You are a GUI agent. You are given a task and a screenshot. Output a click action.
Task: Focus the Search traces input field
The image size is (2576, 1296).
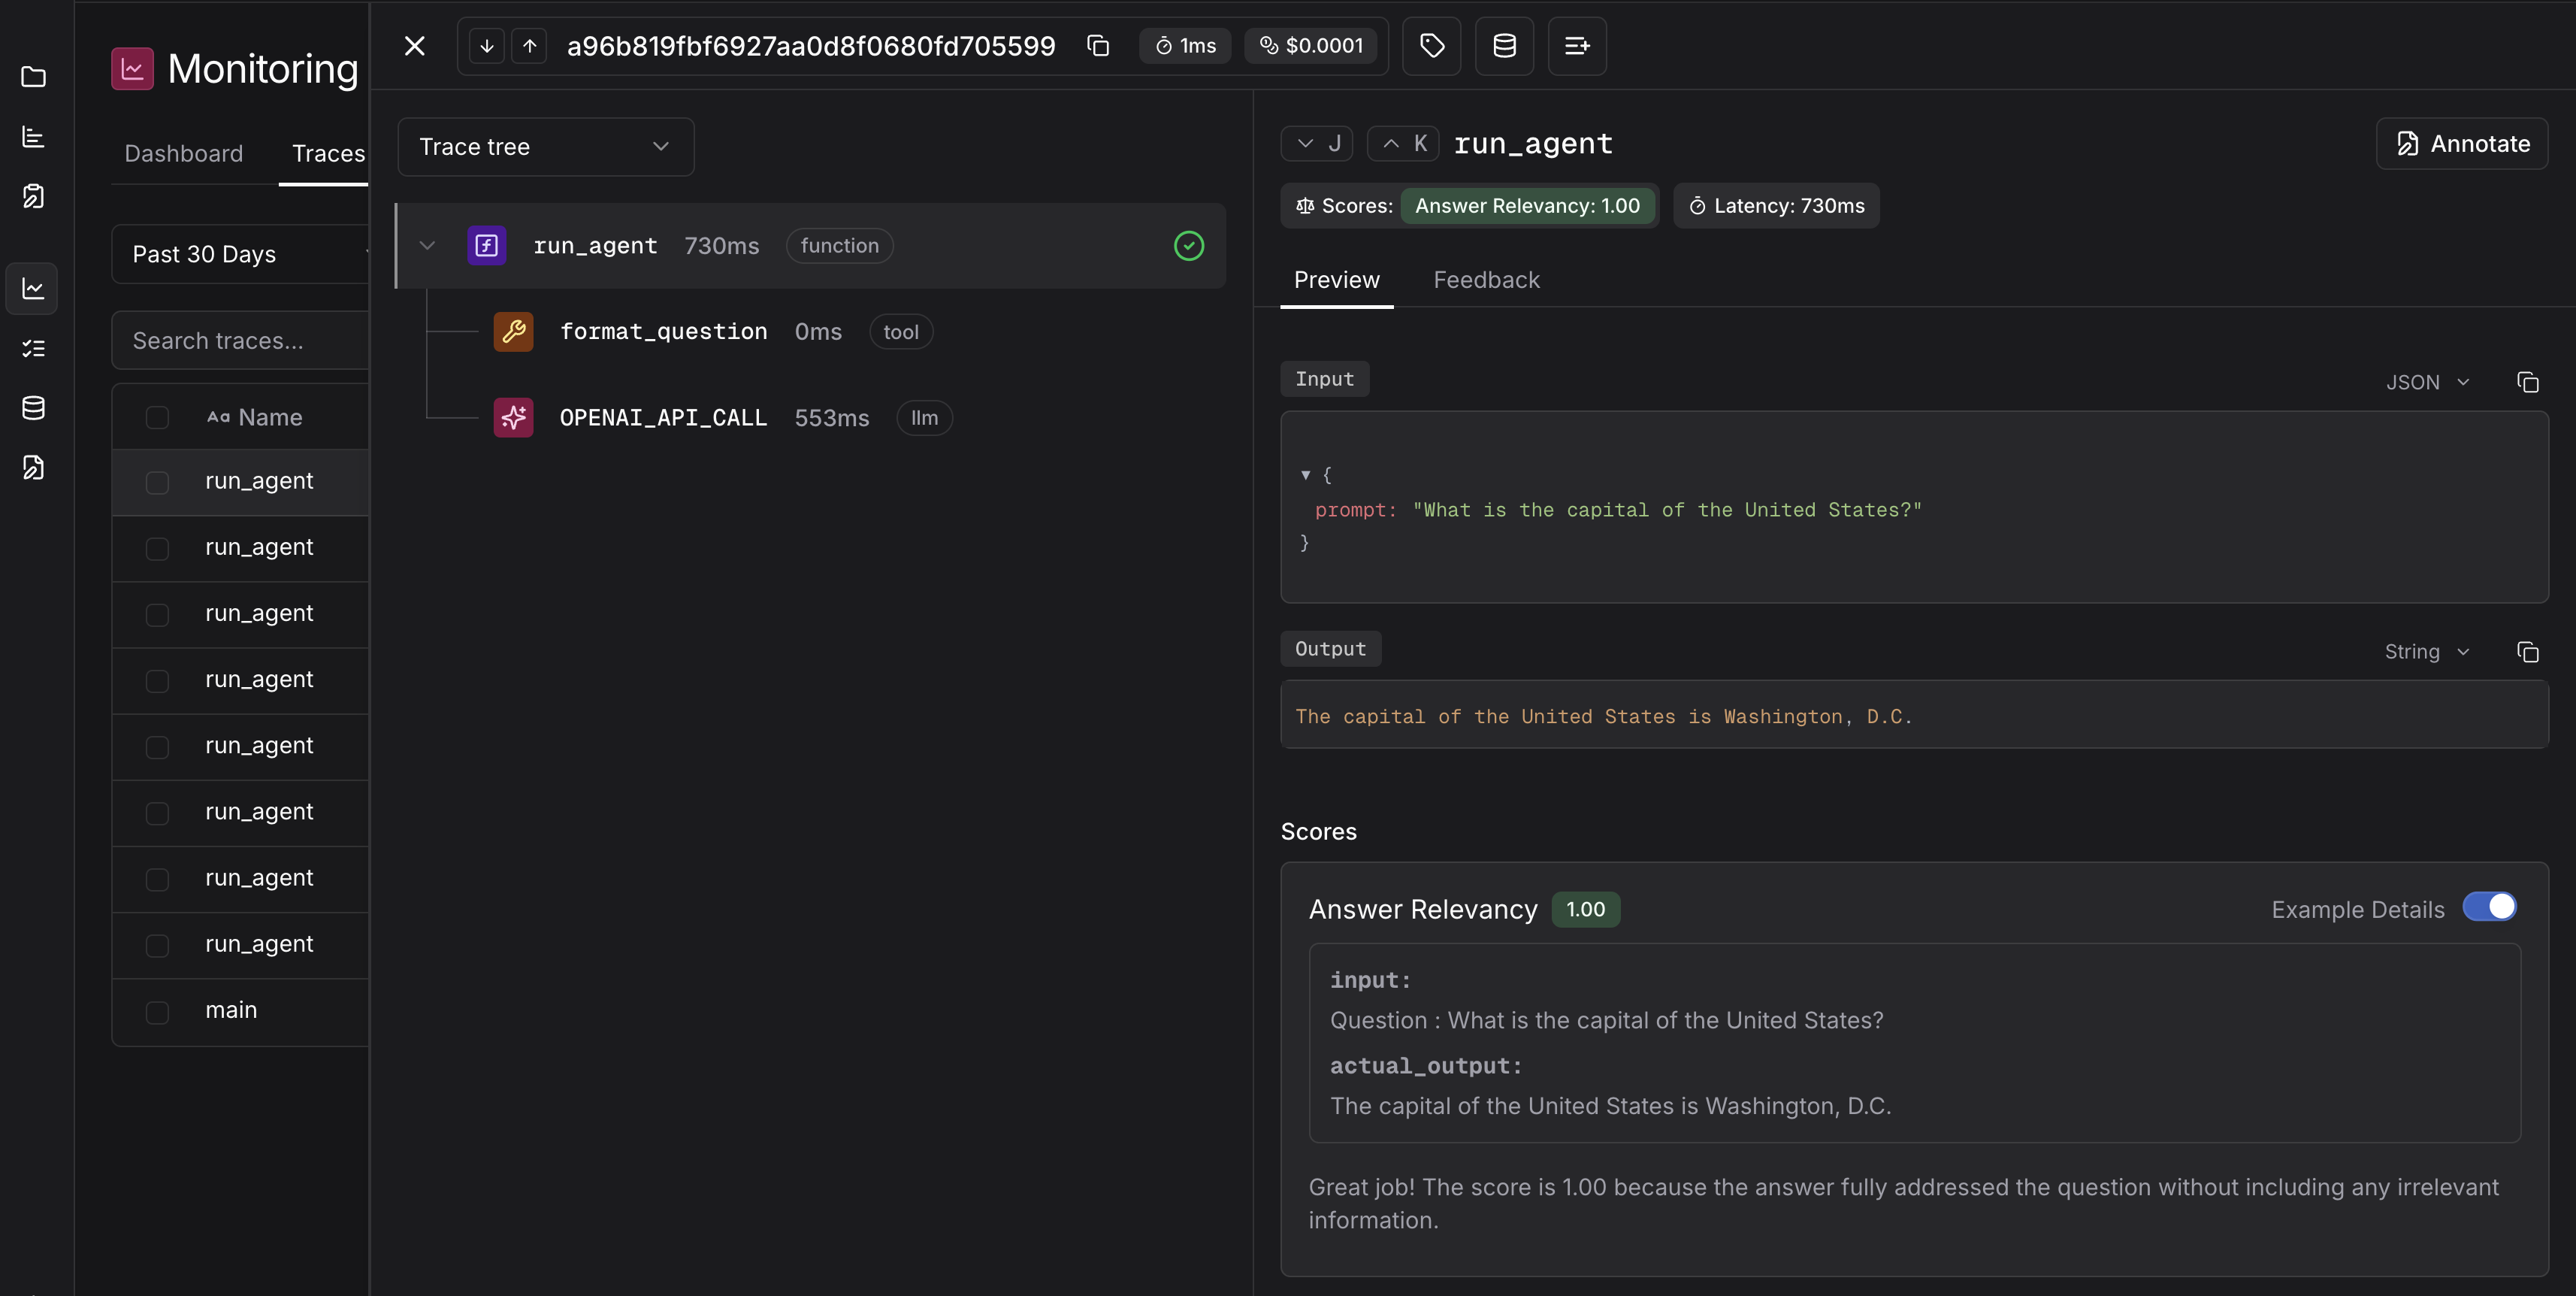[x=240, y=341]
